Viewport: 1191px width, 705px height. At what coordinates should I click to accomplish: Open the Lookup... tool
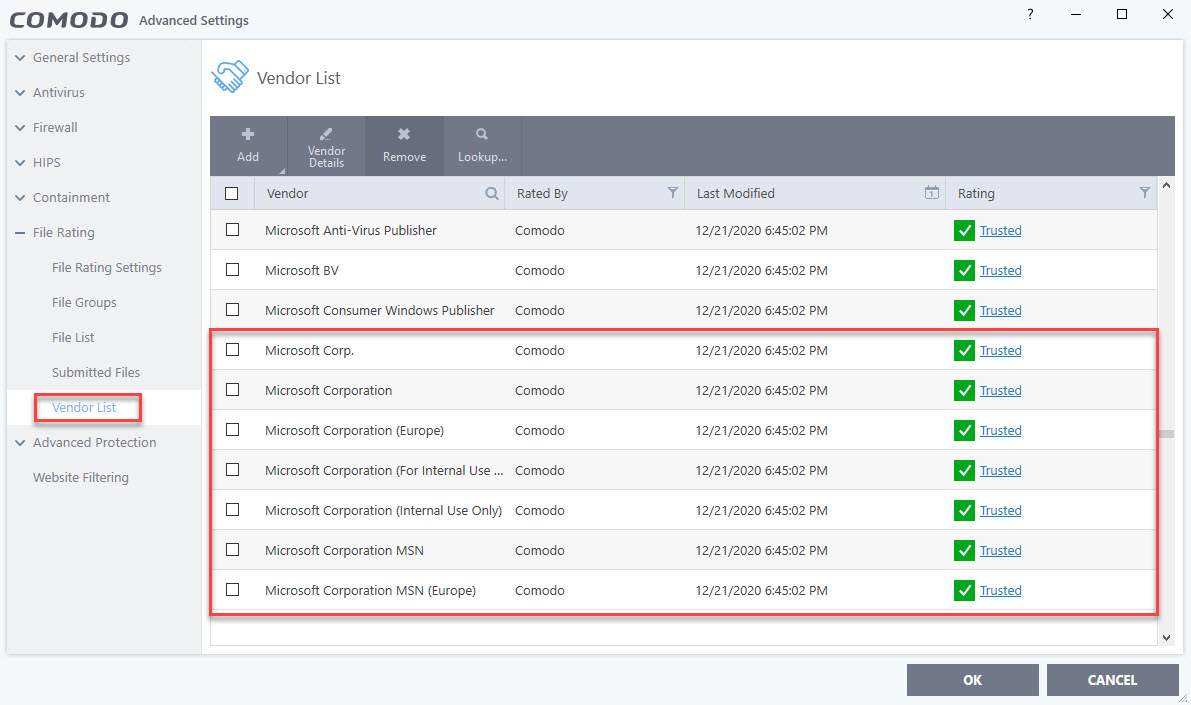(x=482, y=146)
